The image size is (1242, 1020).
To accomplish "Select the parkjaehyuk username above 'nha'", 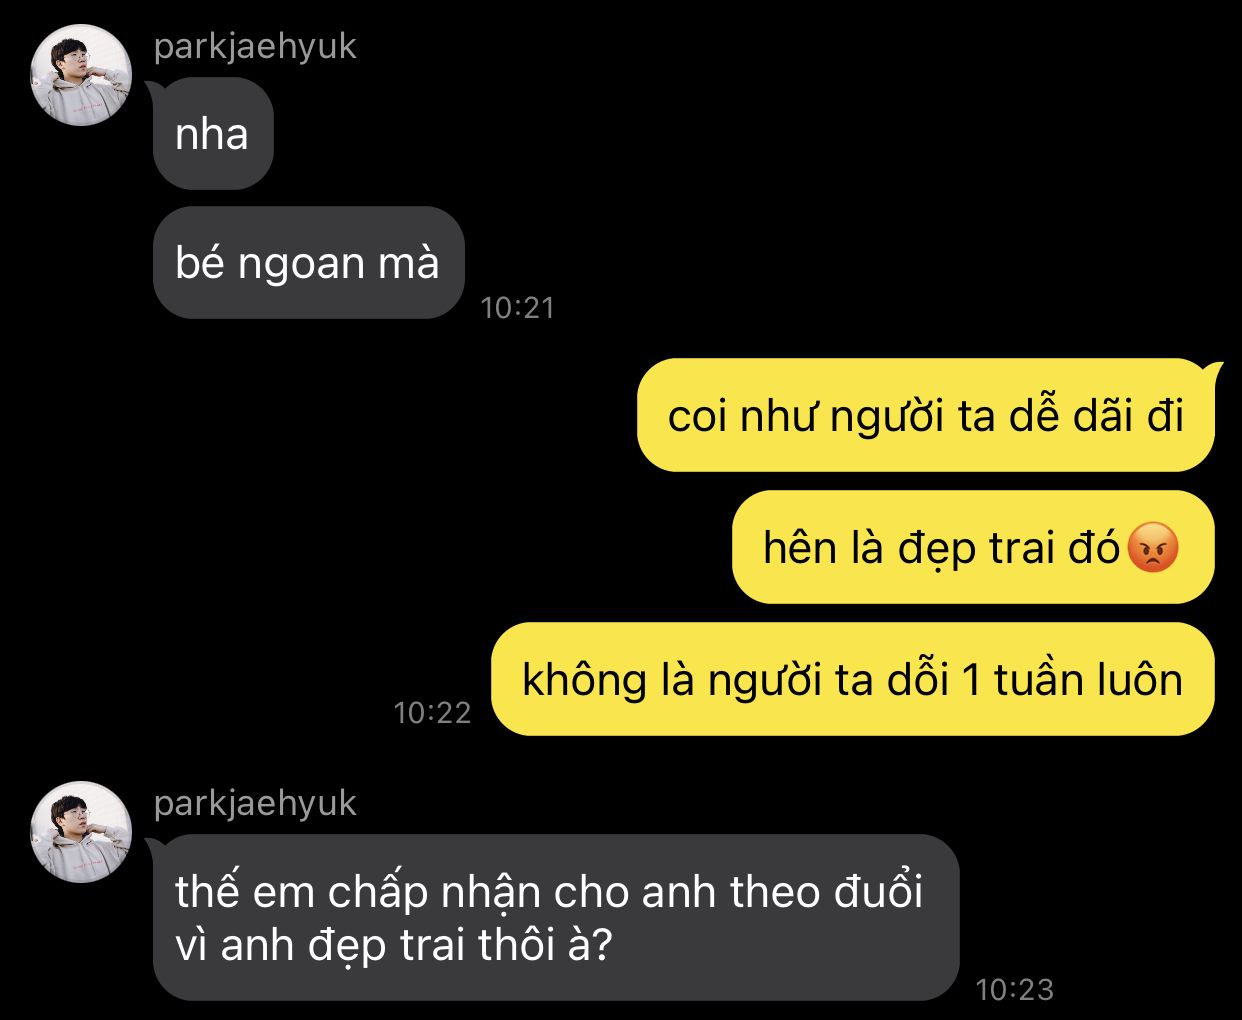I will pyautogui.click(x=255, y=46).
